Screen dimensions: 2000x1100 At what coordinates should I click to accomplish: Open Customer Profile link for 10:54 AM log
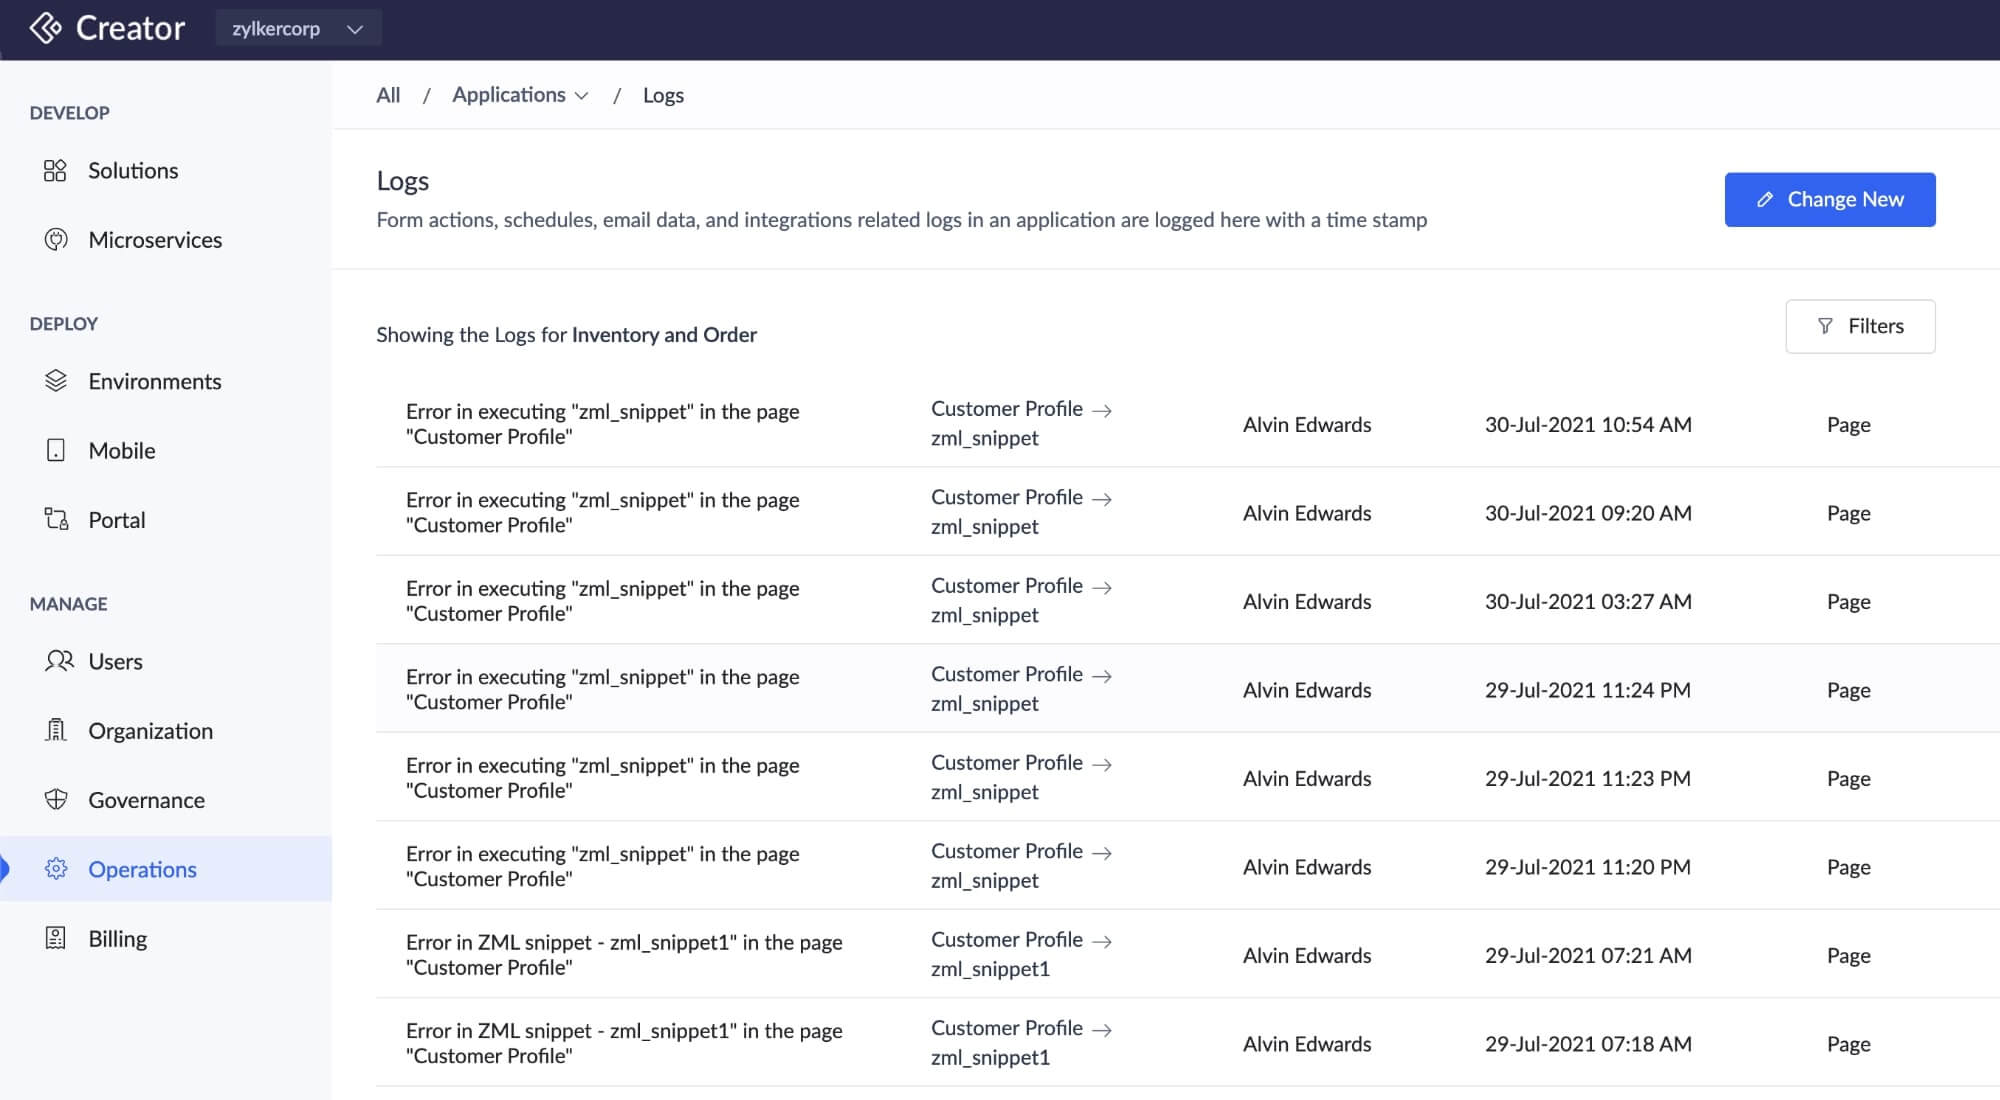[1006, 409]
